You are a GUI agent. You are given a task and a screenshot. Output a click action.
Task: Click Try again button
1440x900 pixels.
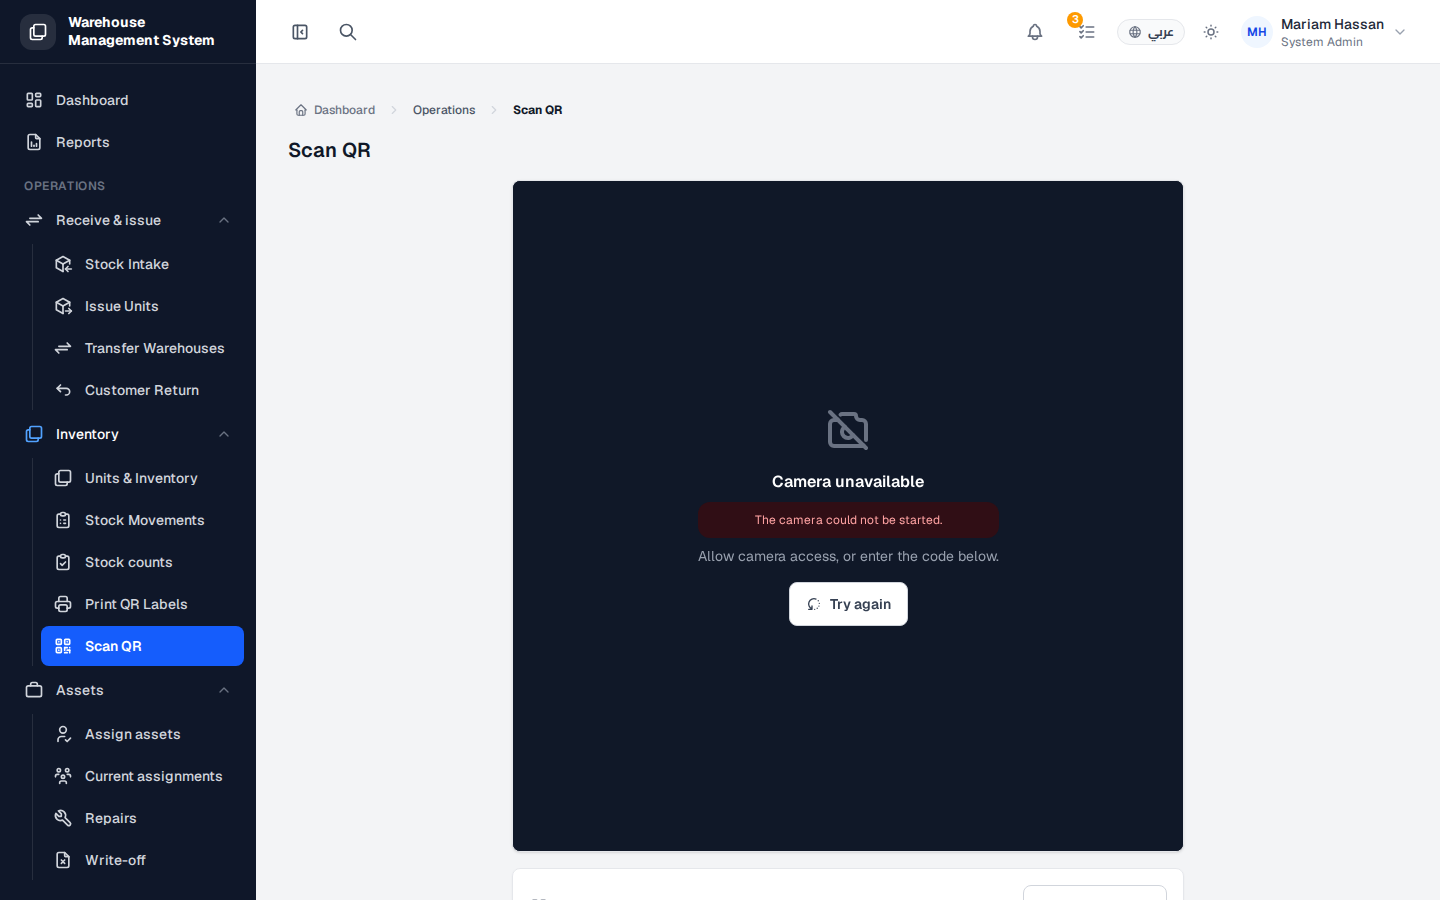click(848, 604)
